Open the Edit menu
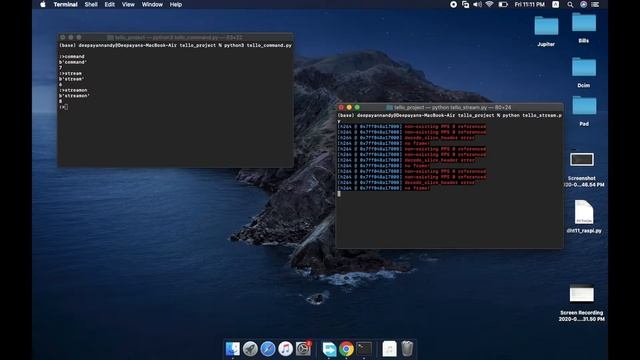The width and height of the screenshot is (640, 360). pyautogui.click(x=109, y=4)
